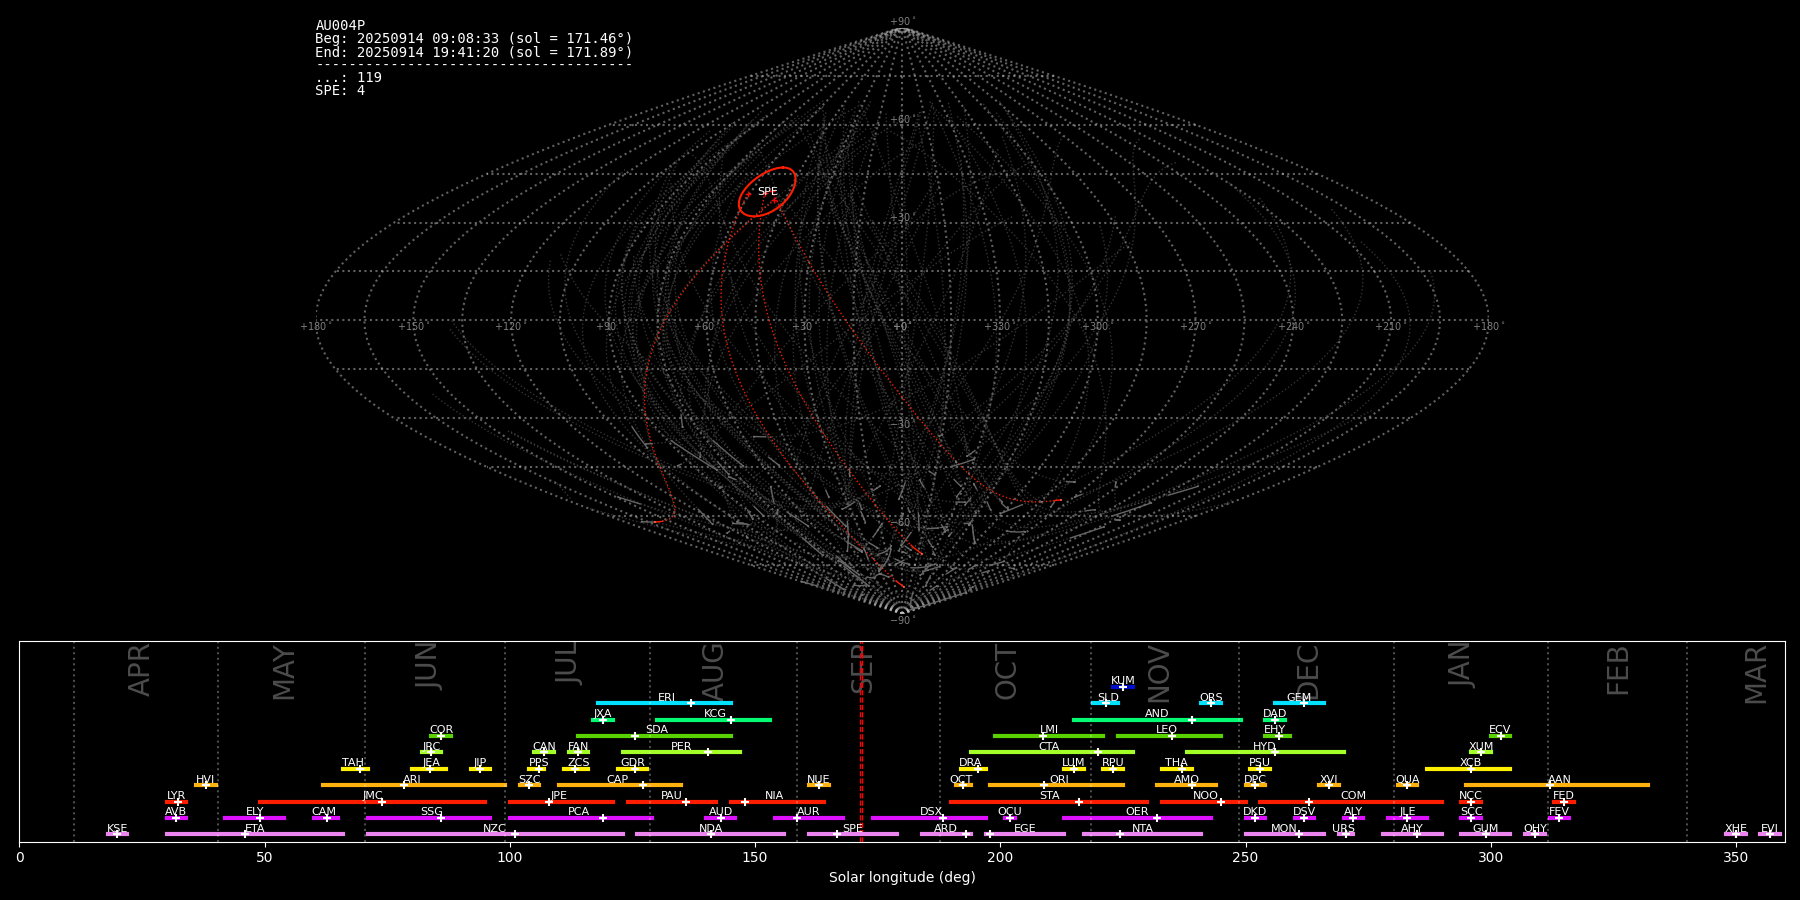Click the DSX shower label

coord(931,811)
